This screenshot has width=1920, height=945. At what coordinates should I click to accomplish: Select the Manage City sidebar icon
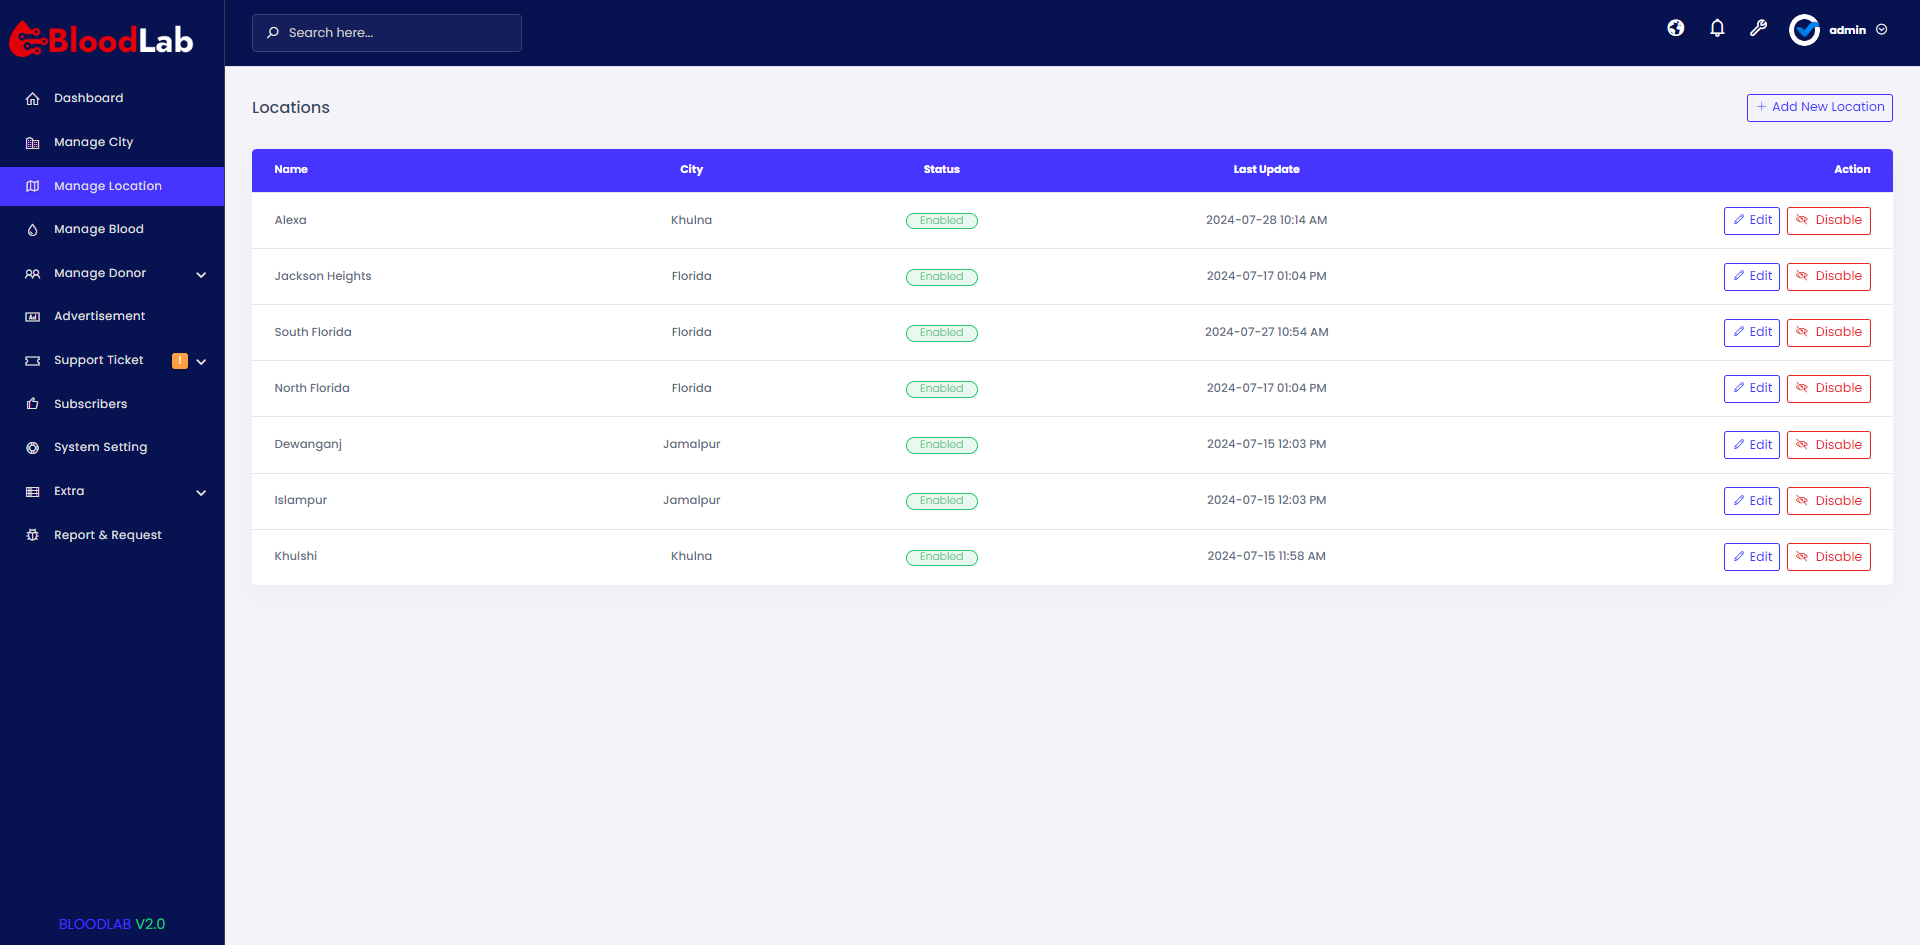pos(32,141)
